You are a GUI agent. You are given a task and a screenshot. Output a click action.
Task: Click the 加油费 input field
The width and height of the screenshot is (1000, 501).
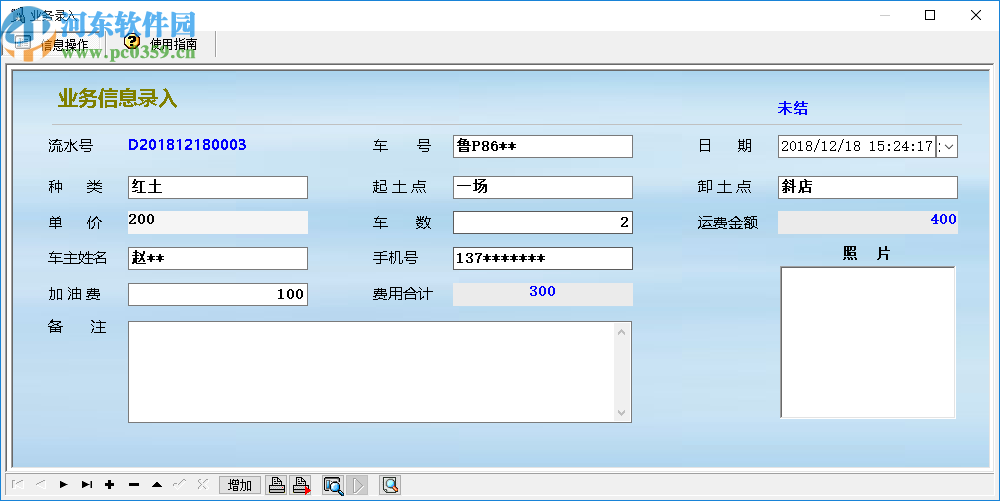click(218, 294)
